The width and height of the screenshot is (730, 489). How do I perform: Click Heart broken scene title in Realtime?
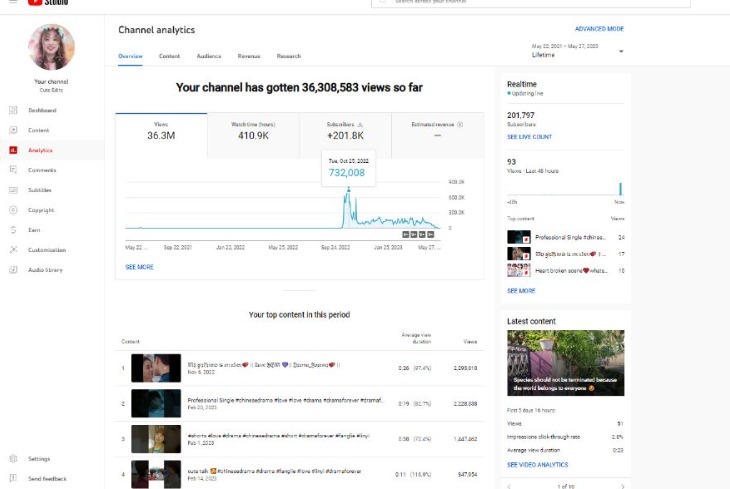(x=571, y=270)
